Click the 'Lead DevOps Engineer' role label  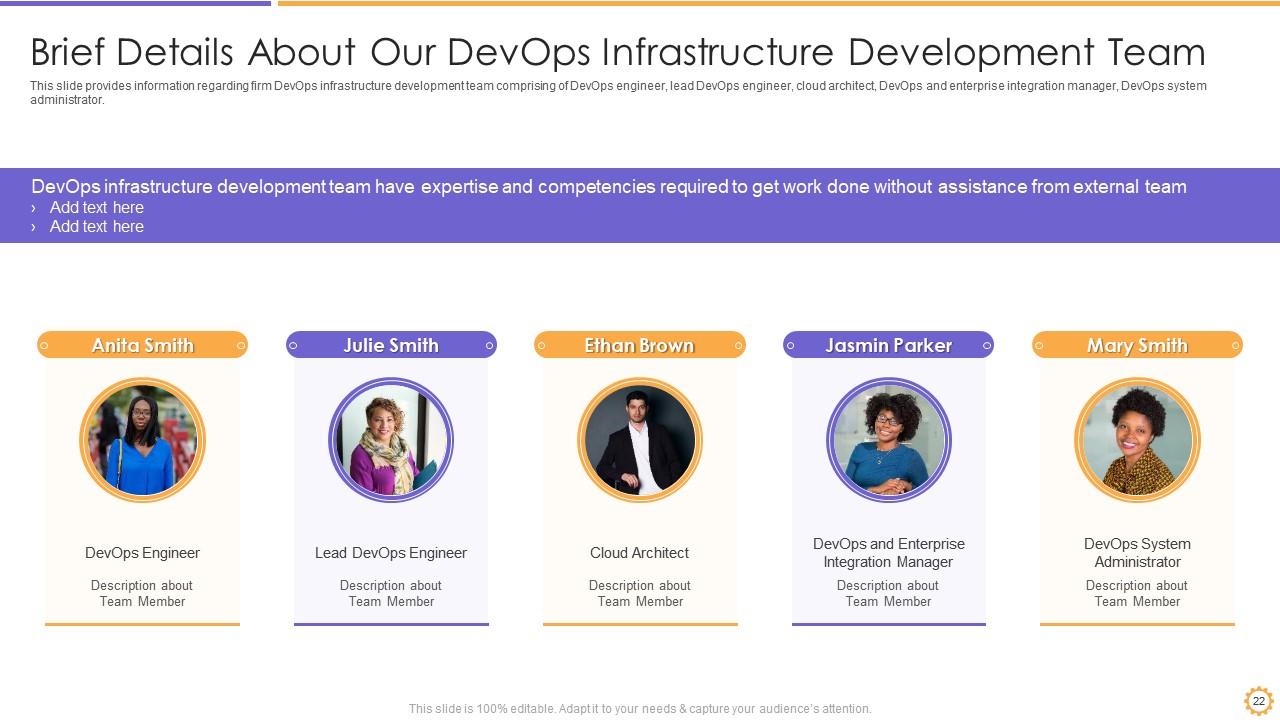(x=391, y=553)
